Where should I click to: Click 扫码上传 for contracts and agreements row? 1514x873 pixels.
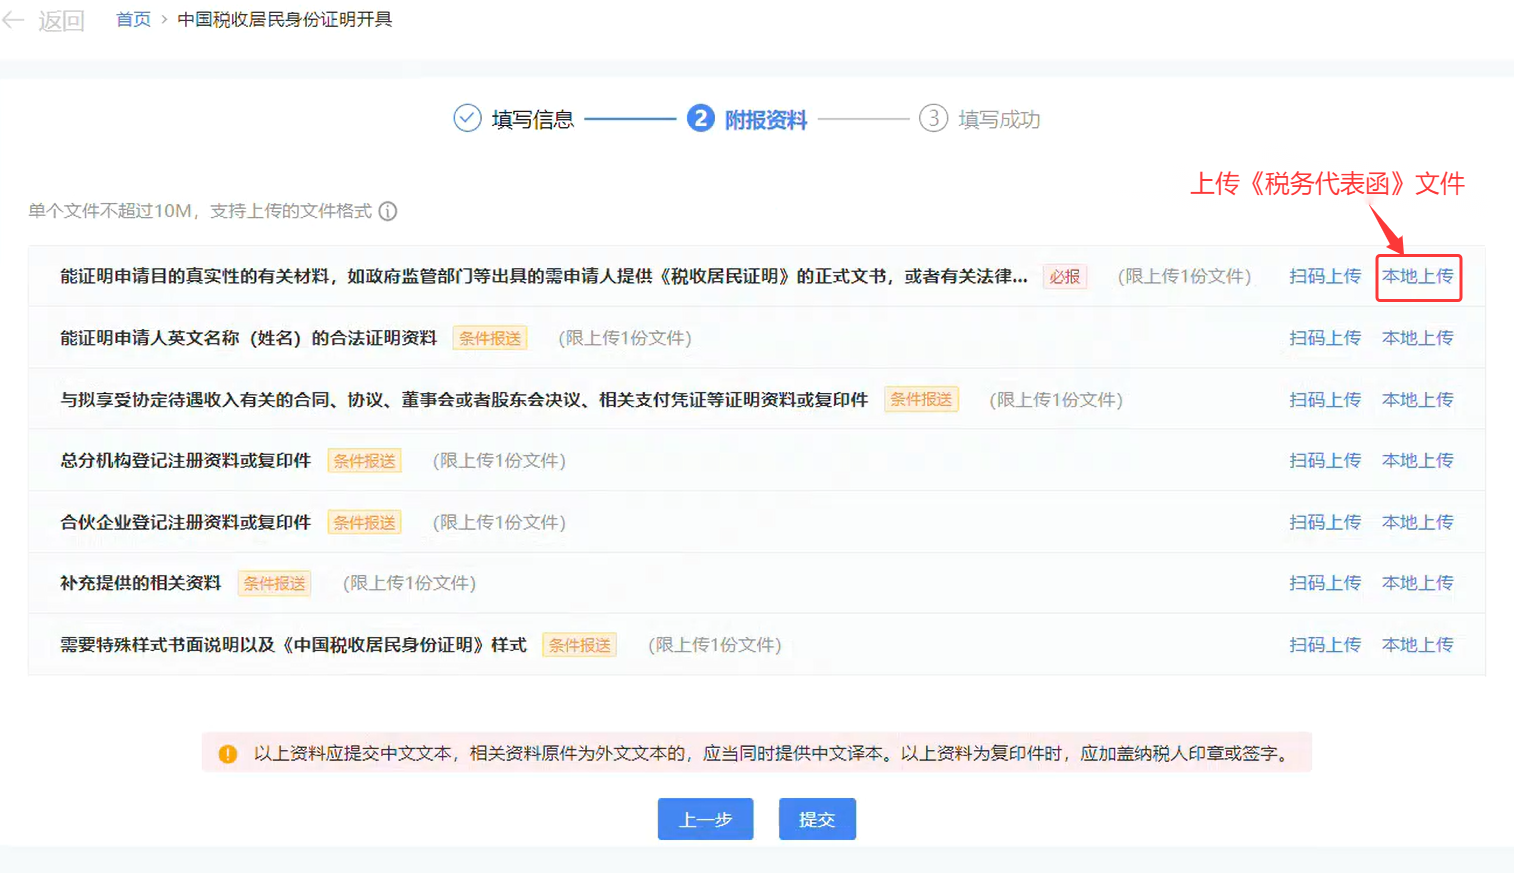pos(1324,400)
